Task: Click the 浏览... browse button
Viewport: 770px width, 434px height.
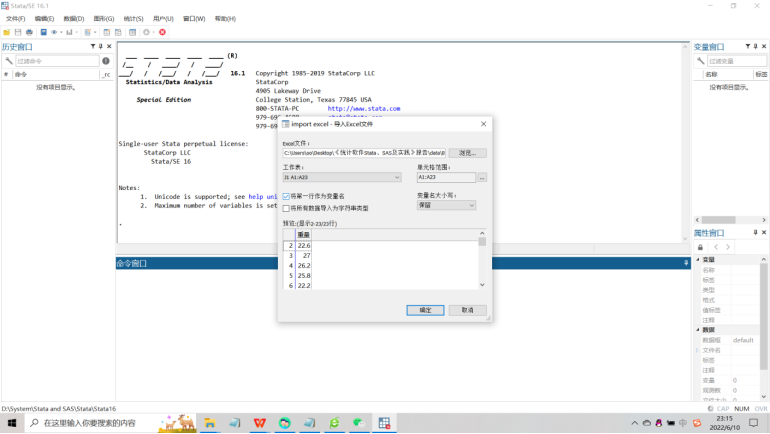Action: pos(468,153)
